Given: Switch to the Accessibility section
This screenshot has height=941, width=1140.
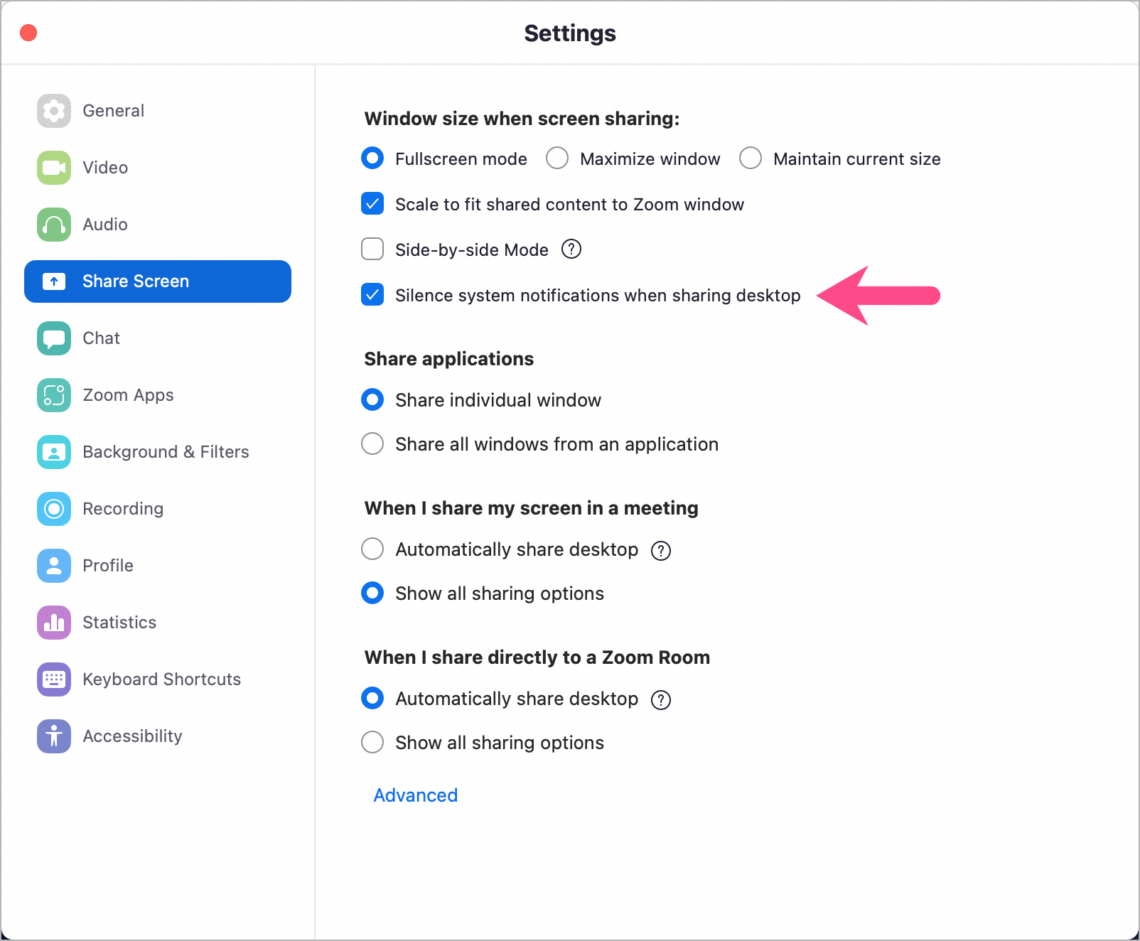Looking at the screenshot, I should (53, 736).
